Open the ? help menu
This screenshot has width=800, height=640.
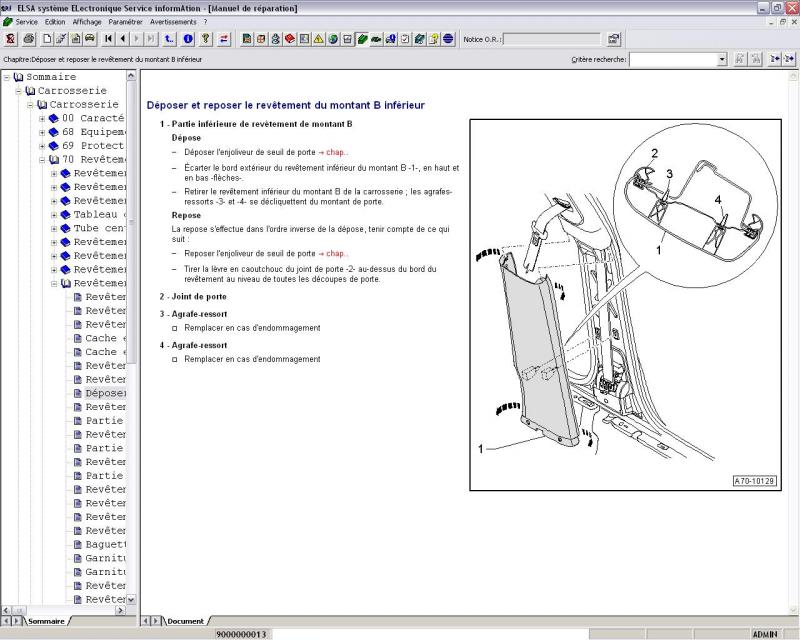click(x=206, y=22)
